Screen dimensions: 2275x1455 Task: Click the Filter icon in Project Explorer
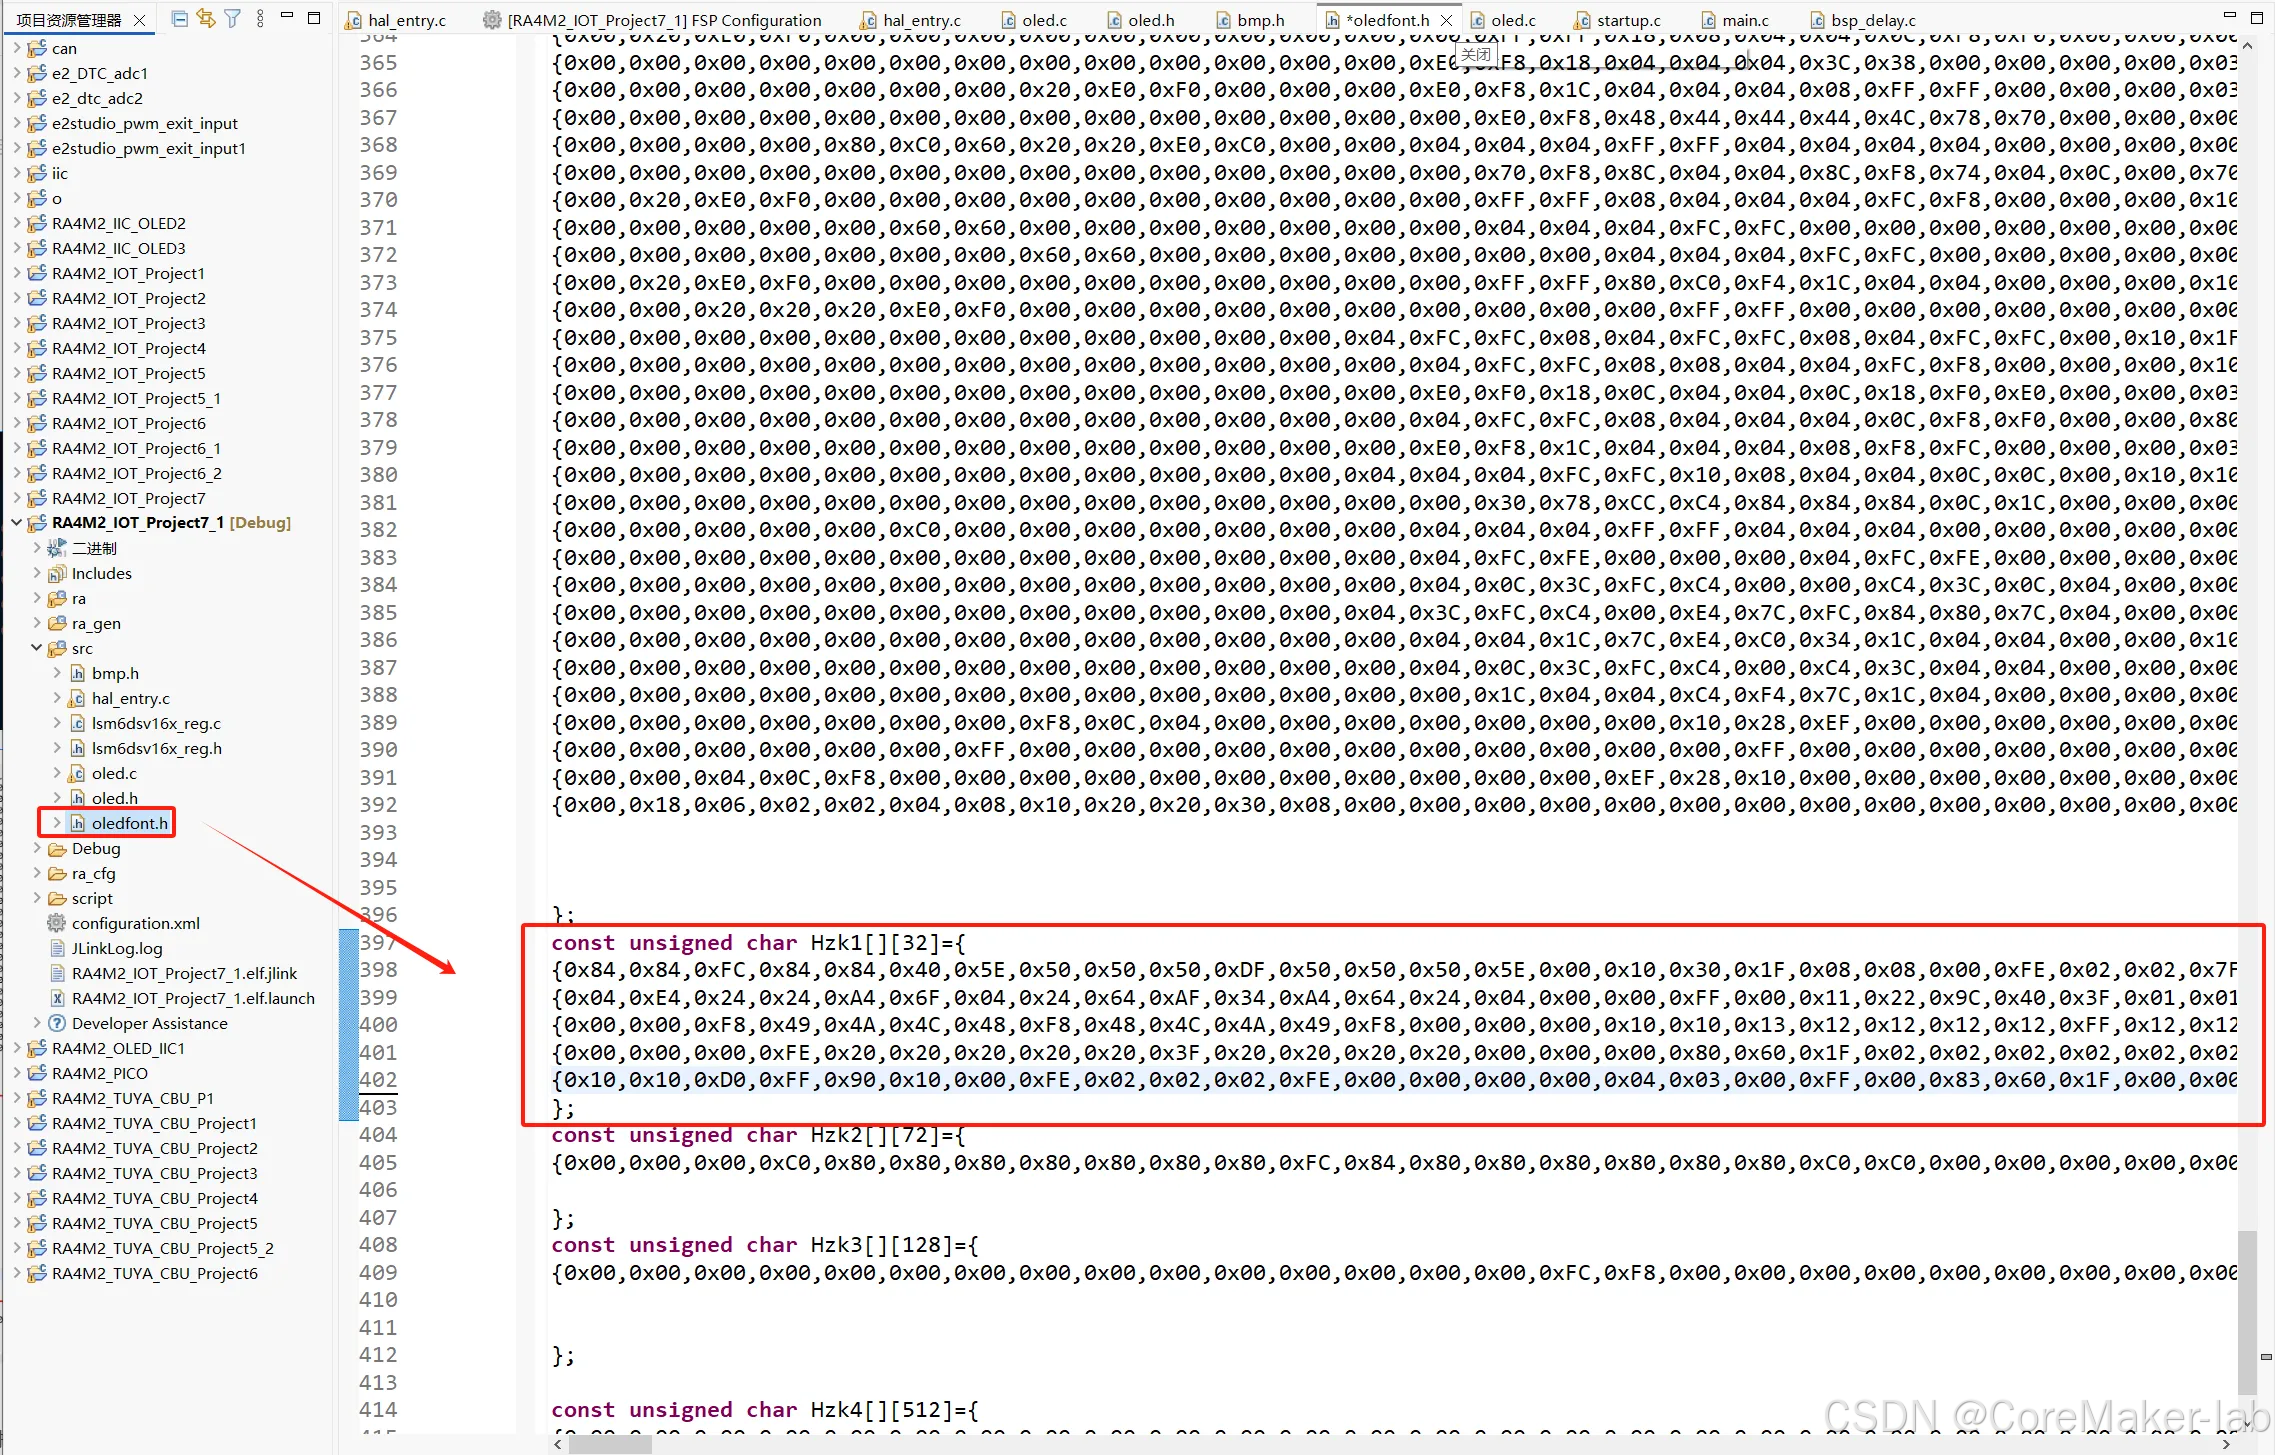[x=232, y=18]
